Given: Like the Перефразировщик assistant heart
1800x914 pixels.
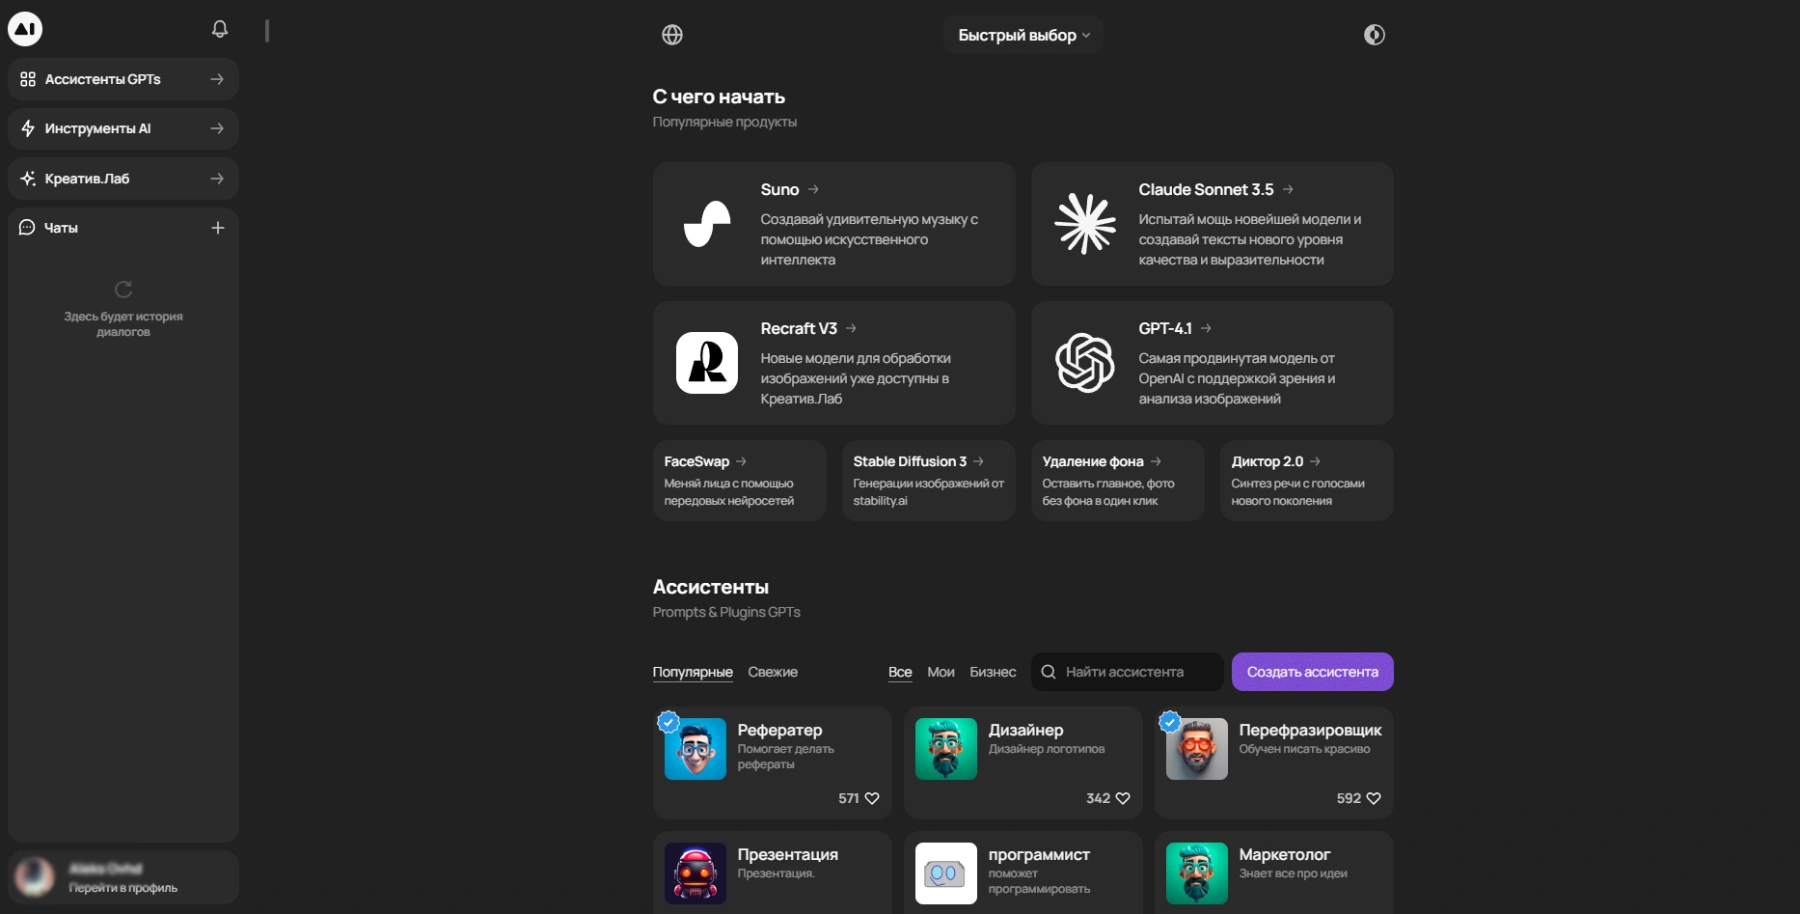Looking at the screenshot, I should [x=1373, y=798].
